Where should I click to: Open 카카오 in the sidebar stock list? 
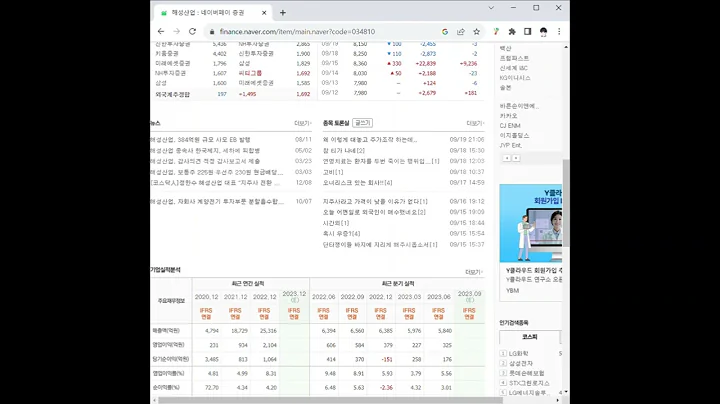tap(508, 116)
